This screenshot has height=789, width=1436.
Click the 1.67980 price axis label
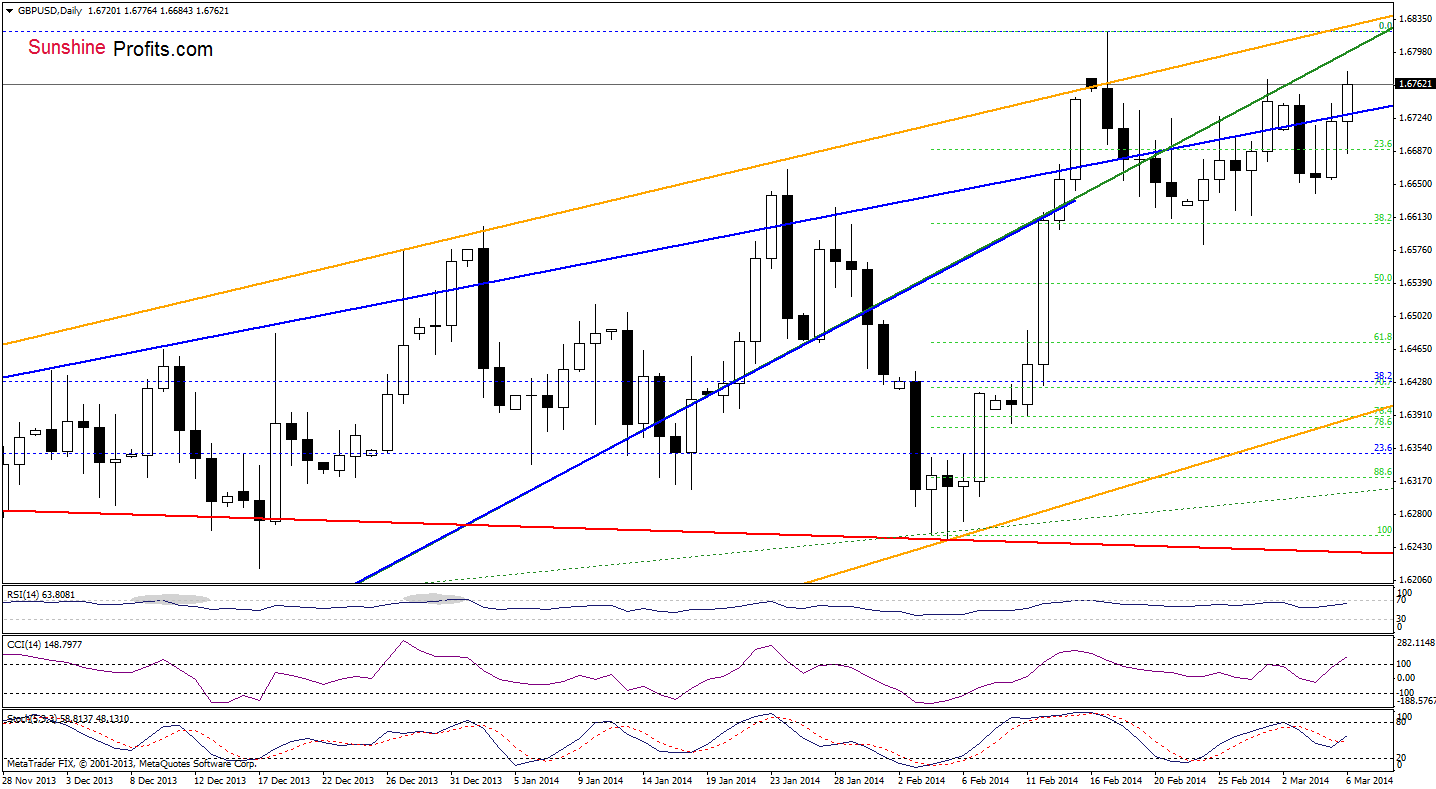[x=1415, y=52]
